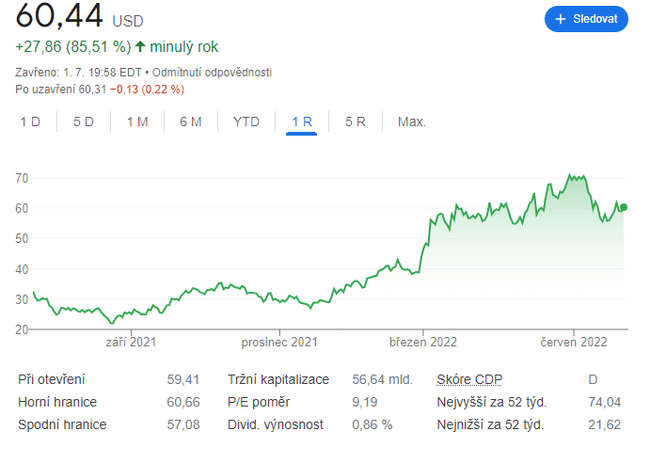This screenshot has width=650, height=450.
Task: Select the 1 M chart range
Action: (x=137, y=122)
